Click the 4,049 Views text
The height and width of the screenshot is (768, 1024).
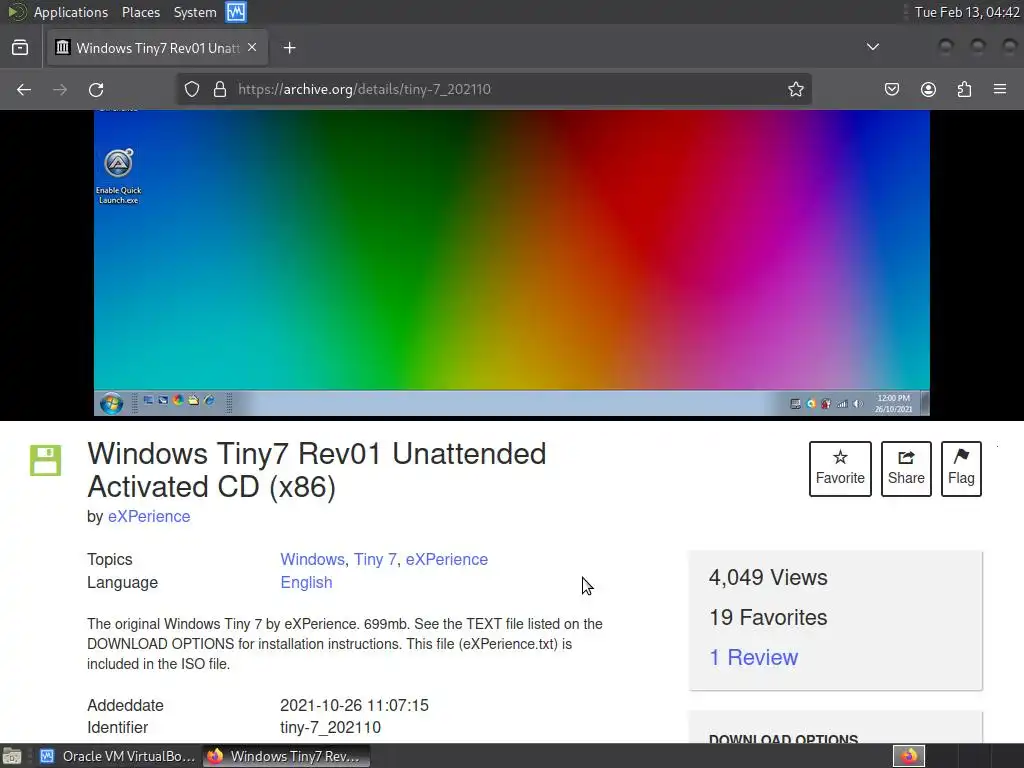(x=768, y=577)
